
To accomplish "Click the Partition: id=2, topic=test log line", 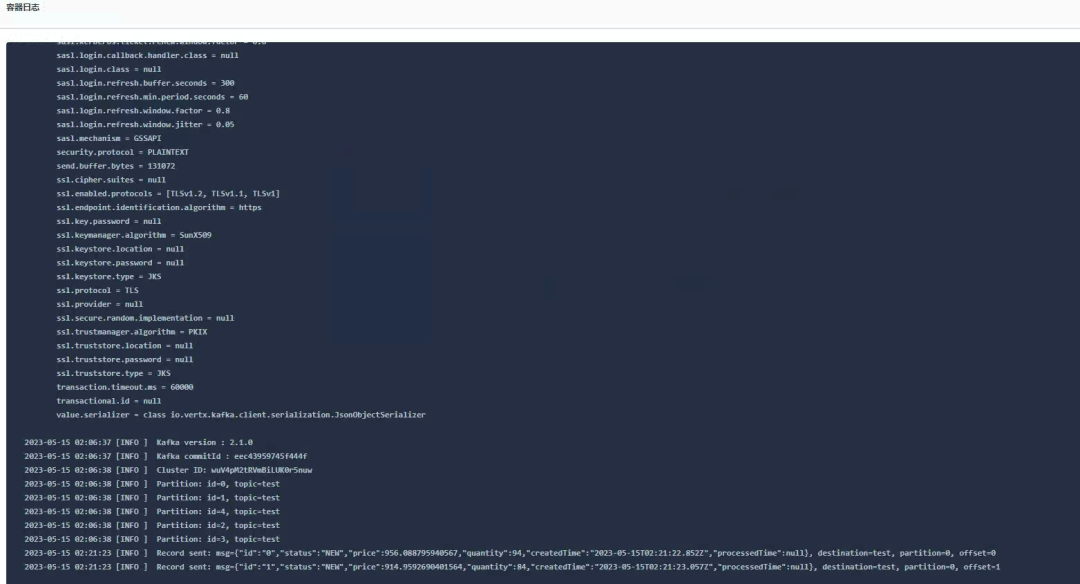I will 152,525.
